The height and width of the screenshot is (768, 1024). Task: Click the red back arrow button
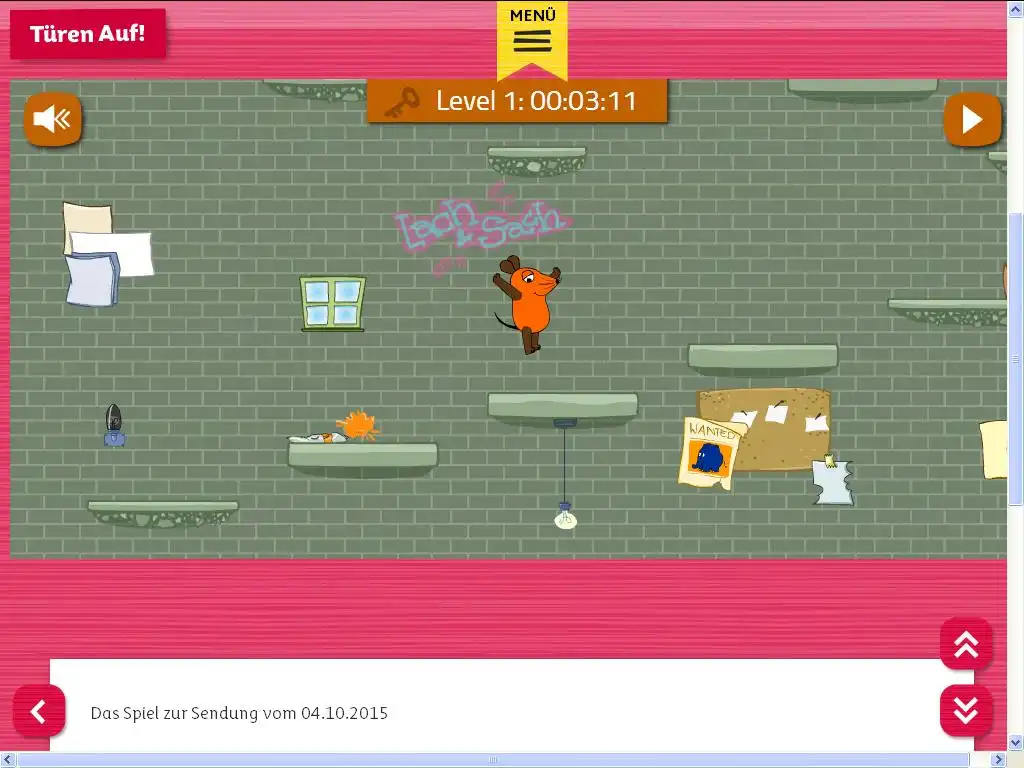(39, 711)
